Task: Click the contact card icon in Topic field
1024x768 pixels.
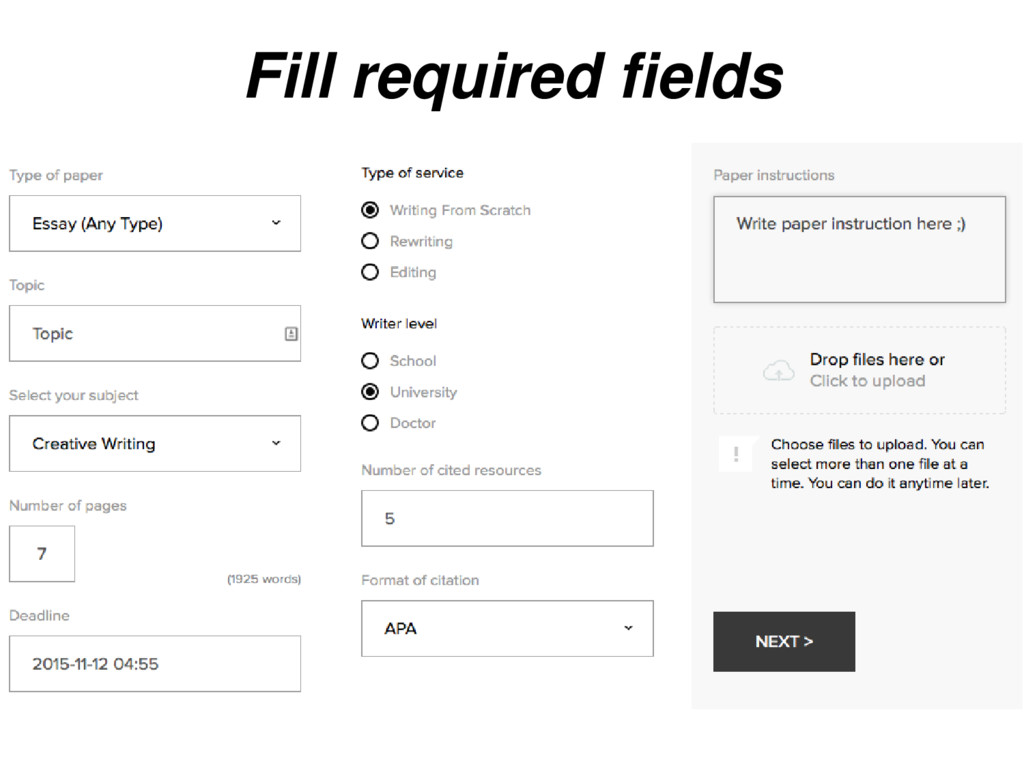Action: pyautogui.click(x=291, y=334)
